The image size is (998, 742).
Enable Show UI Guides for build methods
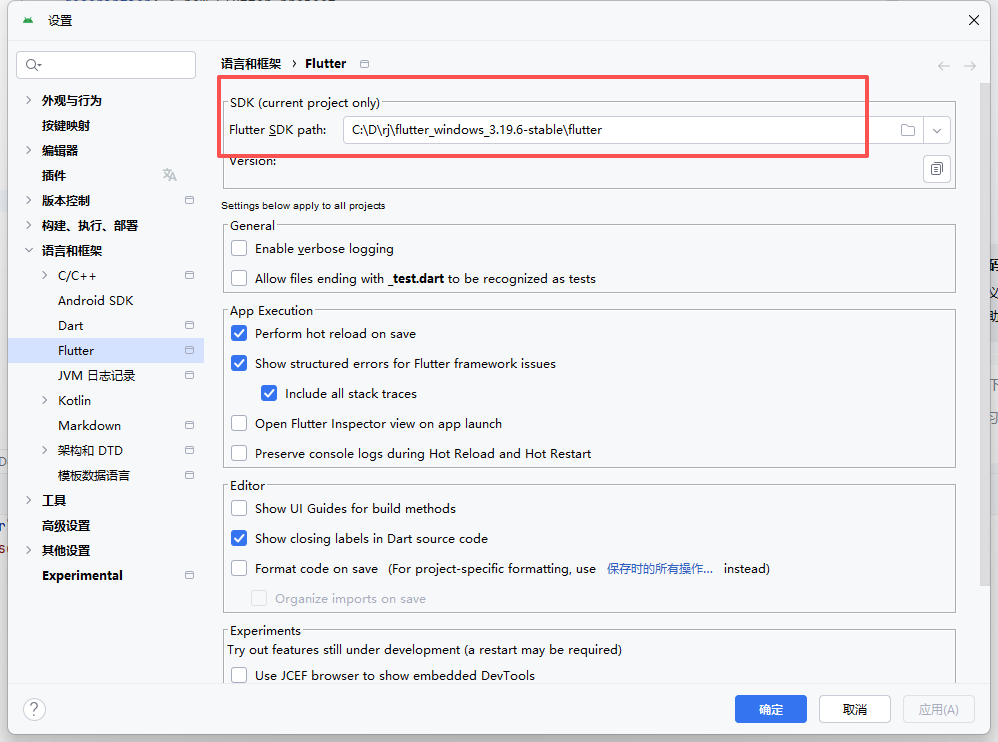(239, 508)
